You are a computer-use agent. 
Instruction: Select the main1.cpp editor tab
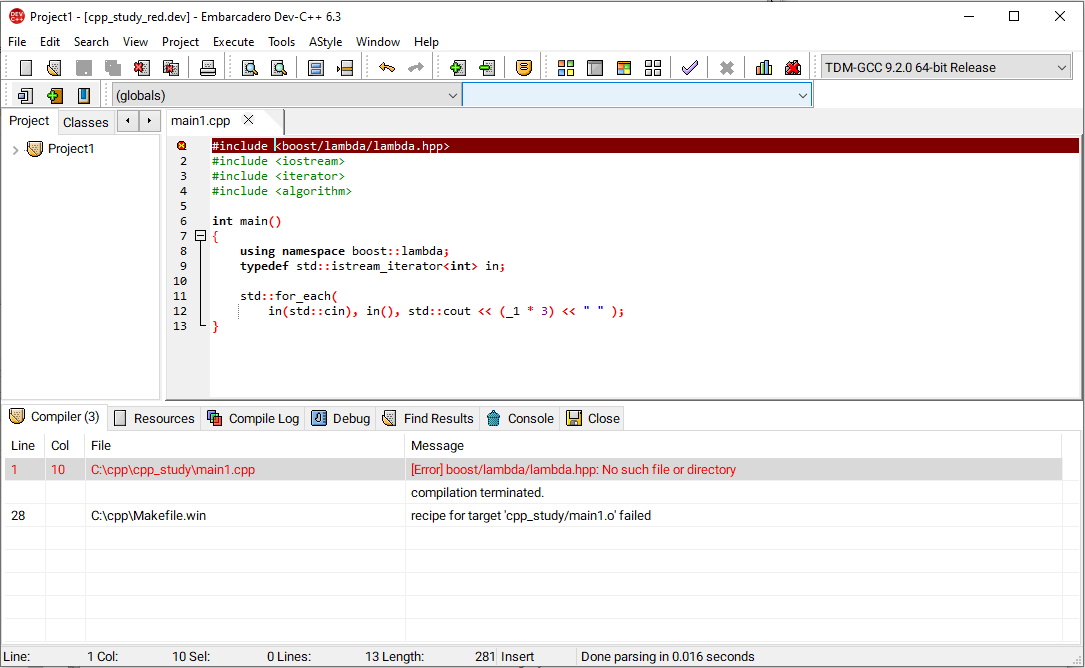click(x=201, y=120)
